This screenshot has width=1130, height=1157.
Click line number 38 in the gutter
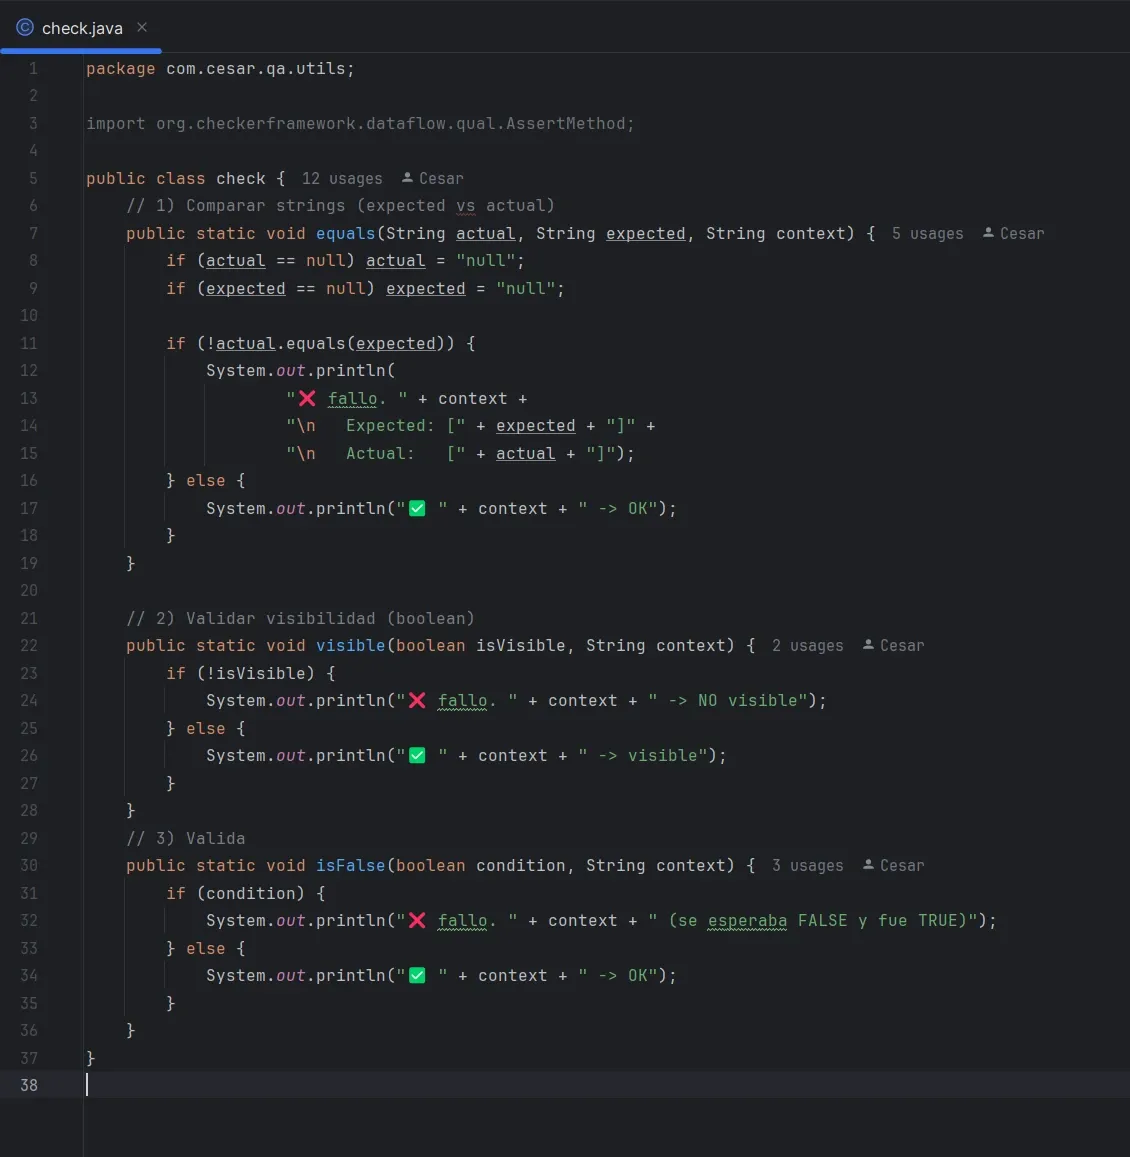coord(29,1085)
